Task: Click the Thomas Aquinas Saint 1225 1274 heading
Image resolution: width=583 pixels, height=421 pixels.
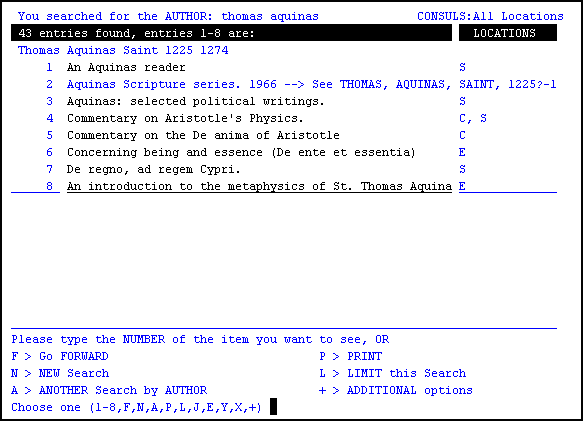Action: coord(123,50)
